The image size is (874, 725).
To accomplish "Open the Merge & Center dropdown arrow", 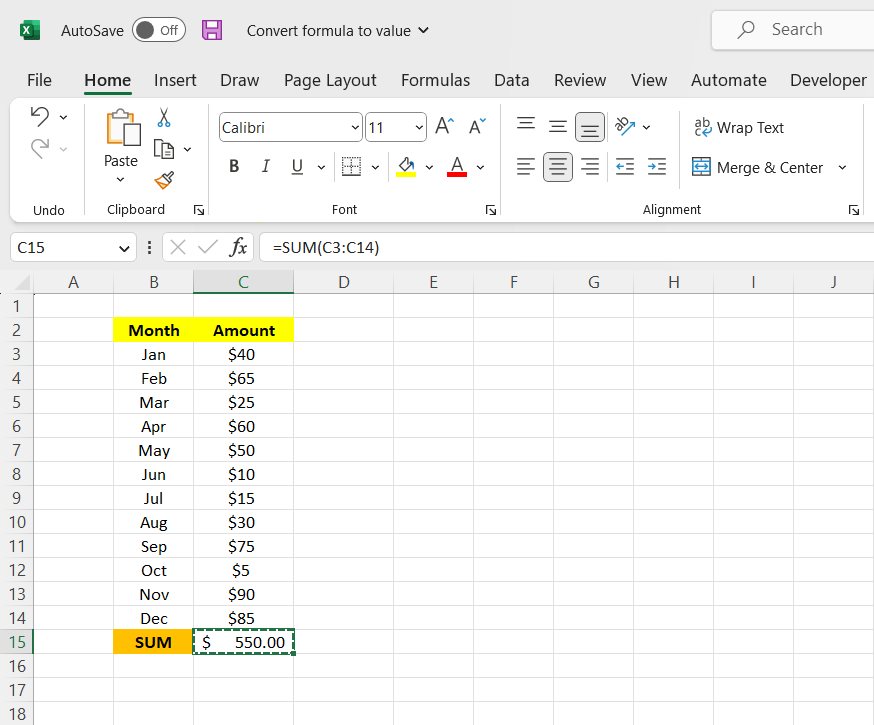I will [842, 167].
